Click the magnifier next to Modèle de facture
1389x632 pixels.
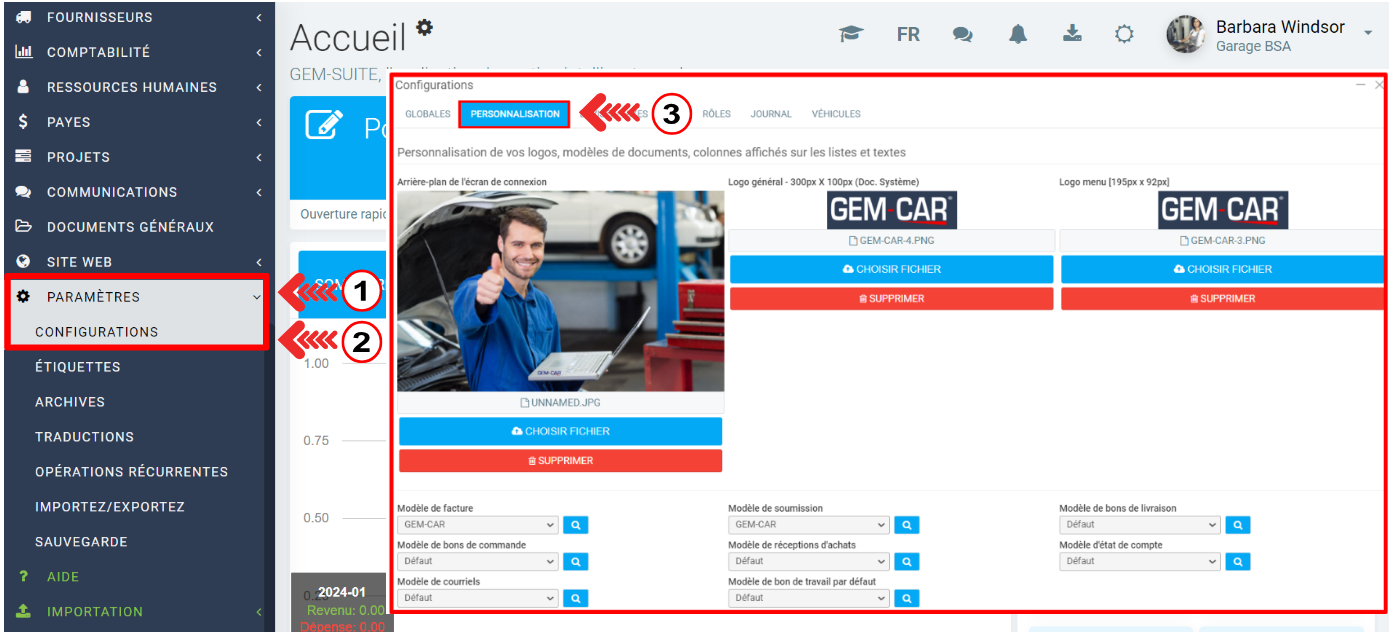point(576,525)
